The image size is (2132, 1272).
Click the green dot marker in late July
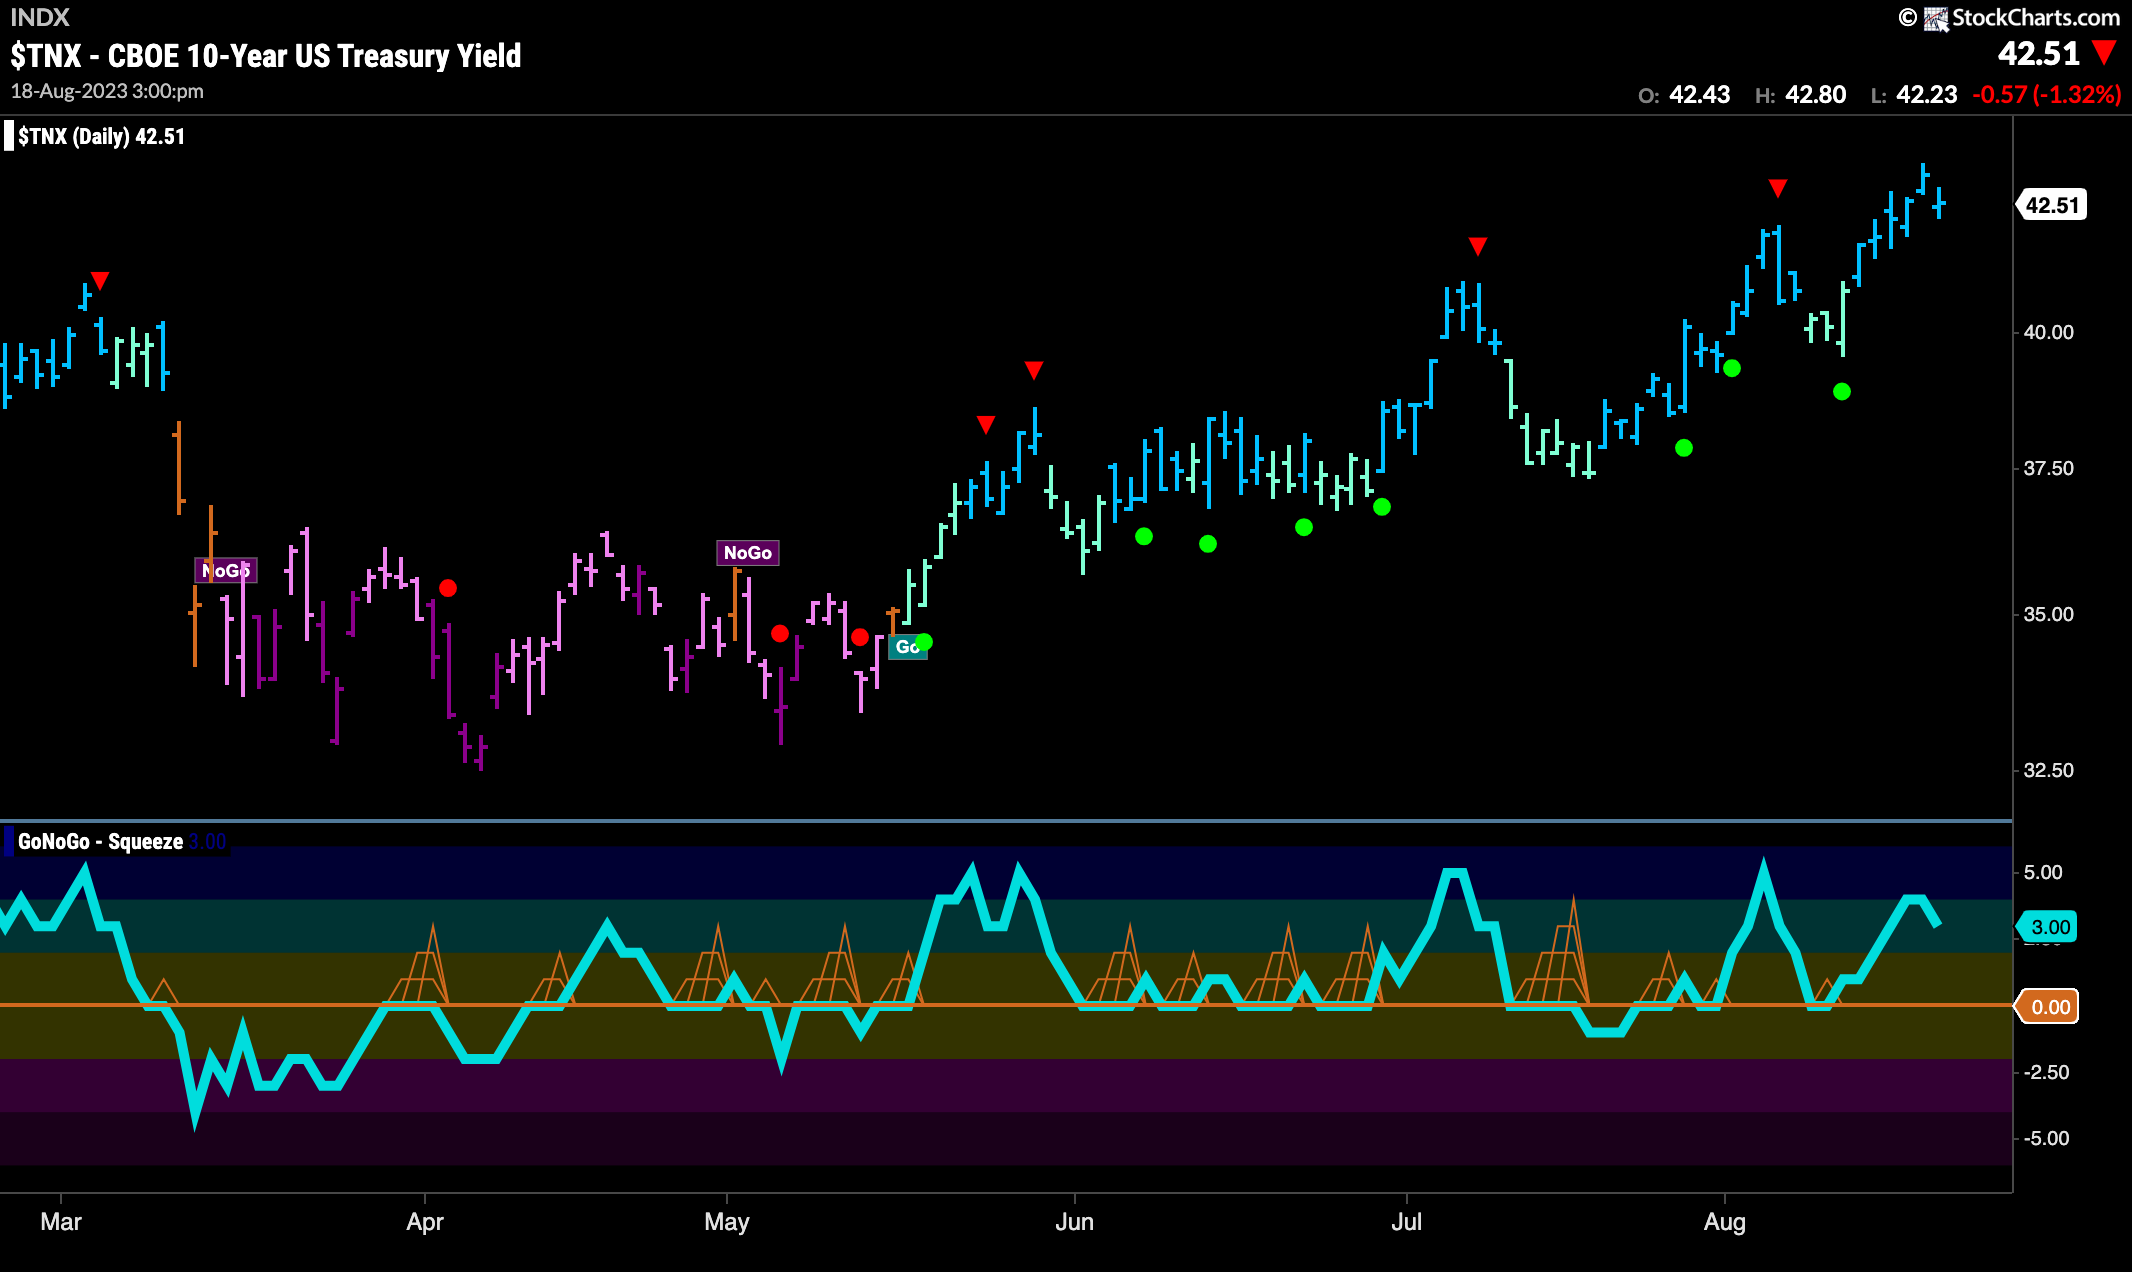point(1684,448)
